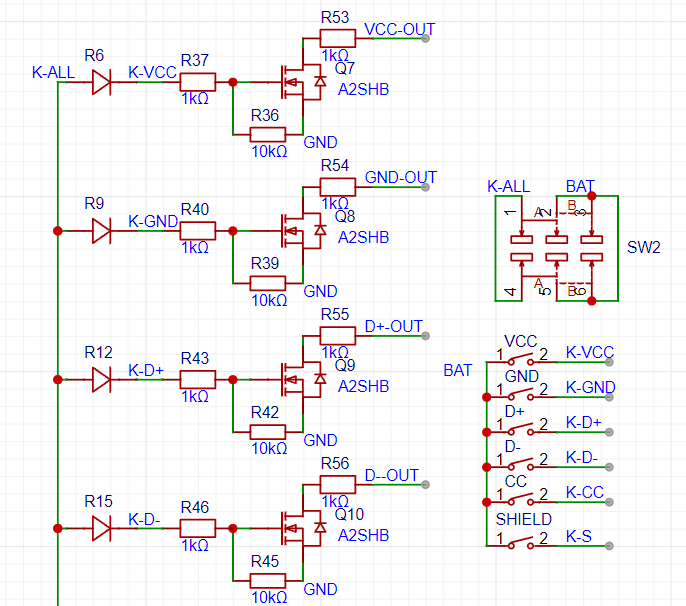686x606 pixels.
Task: Select resistor R56 body
Action: point(338,484)
